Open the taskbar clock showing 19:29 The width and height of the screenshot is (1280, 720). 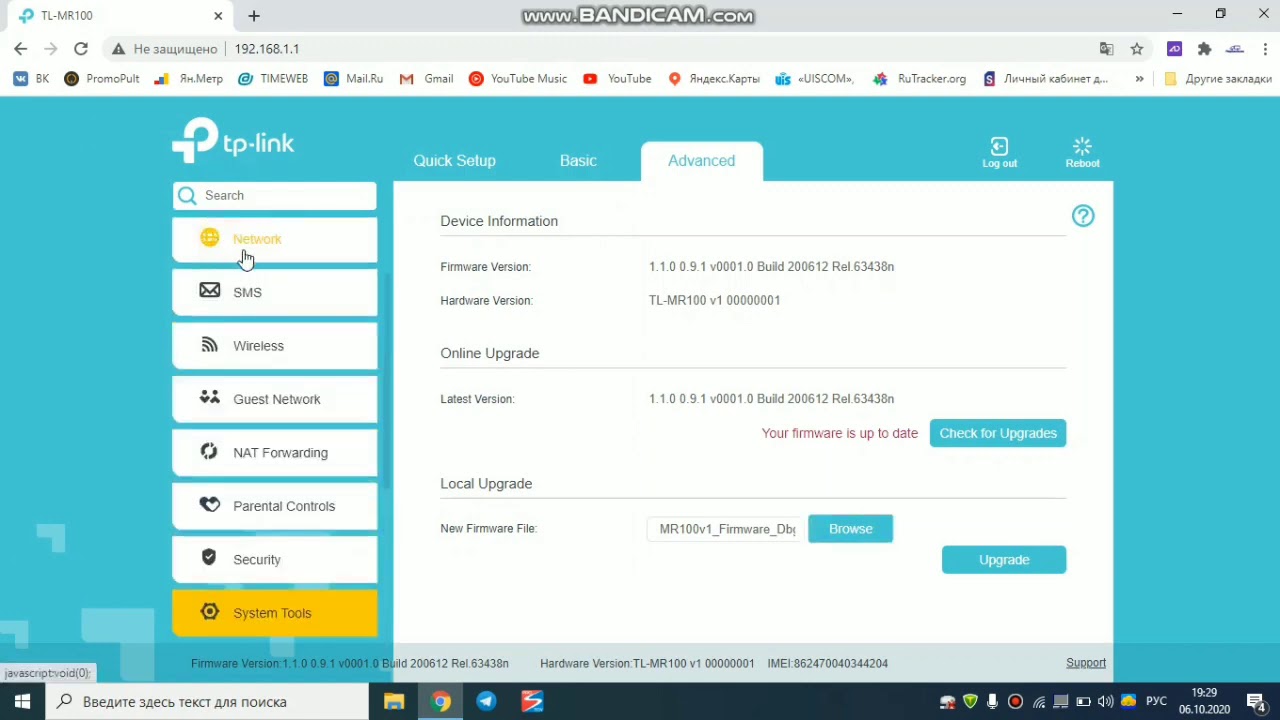(x=1204, y=701)
